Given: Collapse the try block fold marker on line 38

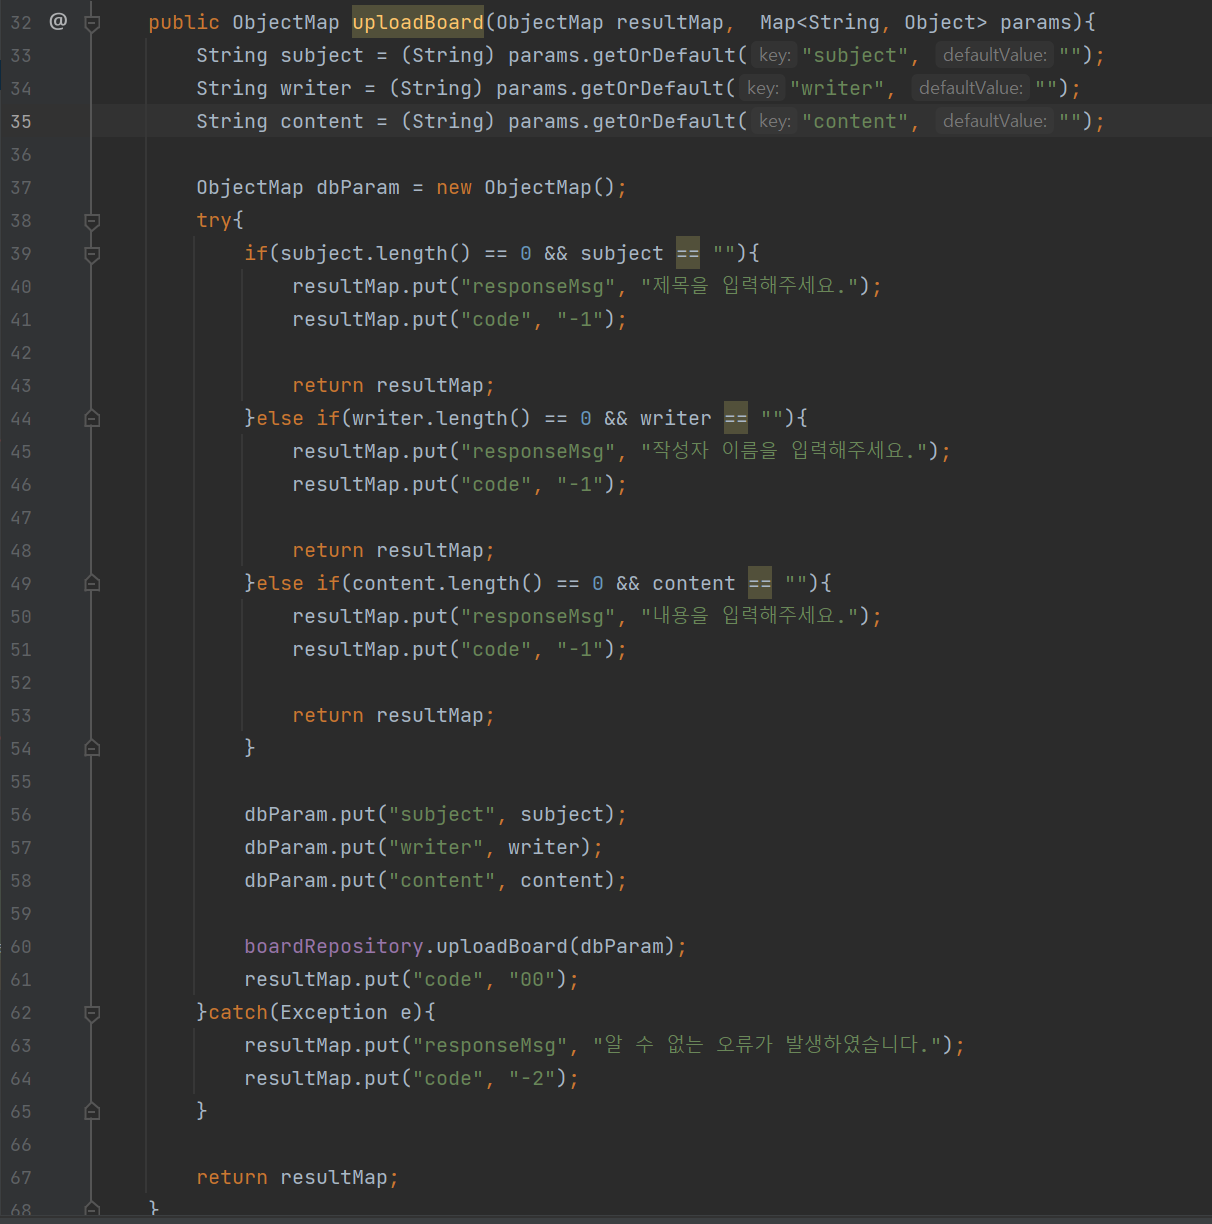Looking at the screenshot, I should [92, 220].
